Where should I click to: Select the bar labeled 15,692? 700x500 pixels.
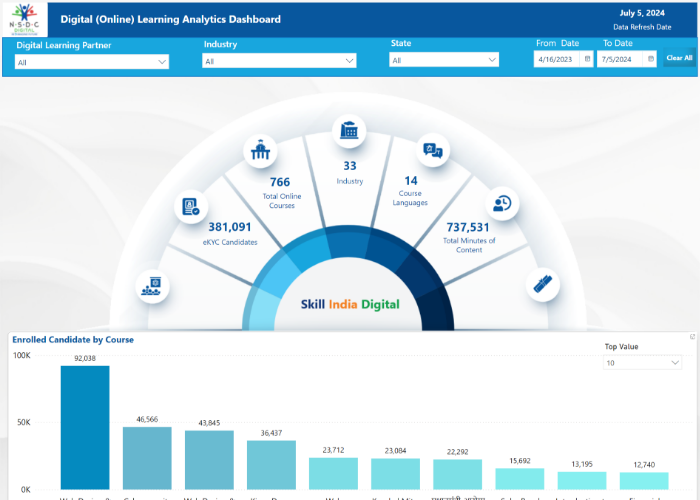(519, 479)
